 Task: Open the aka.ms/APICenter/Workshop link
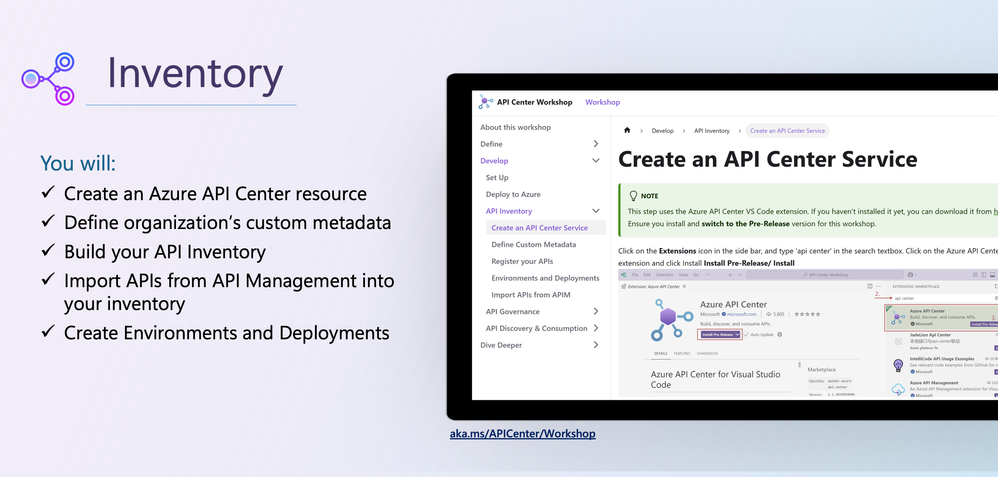[x=523, y=434]
